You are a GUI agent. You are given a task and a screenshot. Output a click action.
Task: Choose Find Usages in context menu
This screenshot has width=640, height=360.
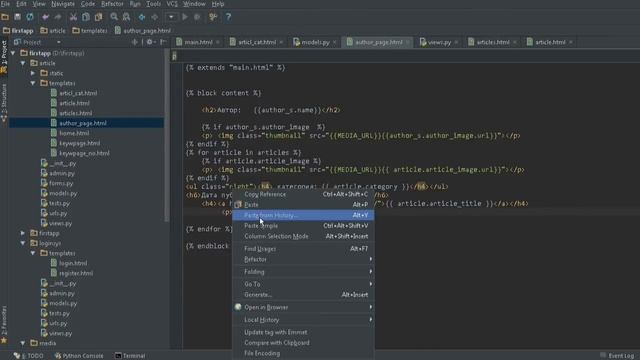point(303,249)
